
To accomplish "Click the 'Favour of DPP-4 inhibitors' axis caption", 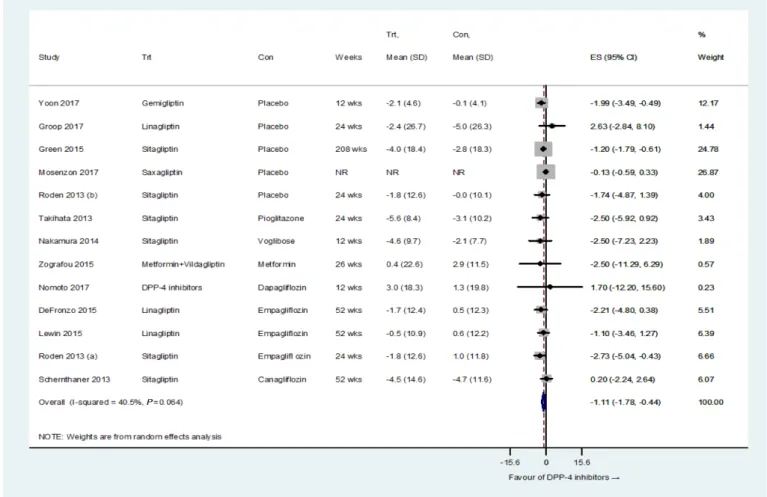I will pos(564,477).
